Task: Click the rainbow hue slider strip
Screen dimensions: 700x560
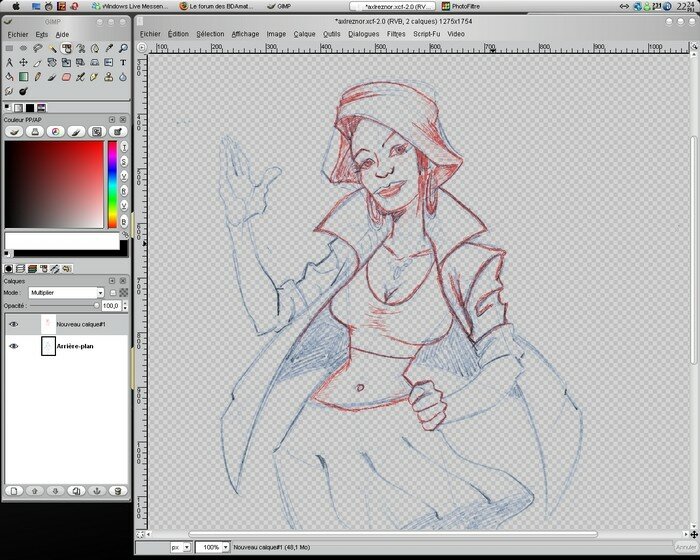Action: coord(112,184)
